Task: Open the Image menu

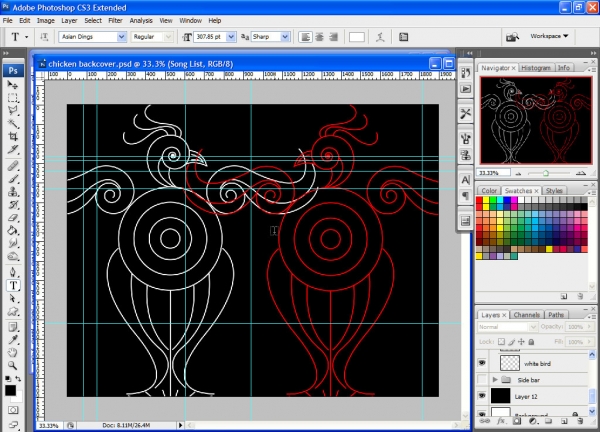Action: (x=46, y=21)
